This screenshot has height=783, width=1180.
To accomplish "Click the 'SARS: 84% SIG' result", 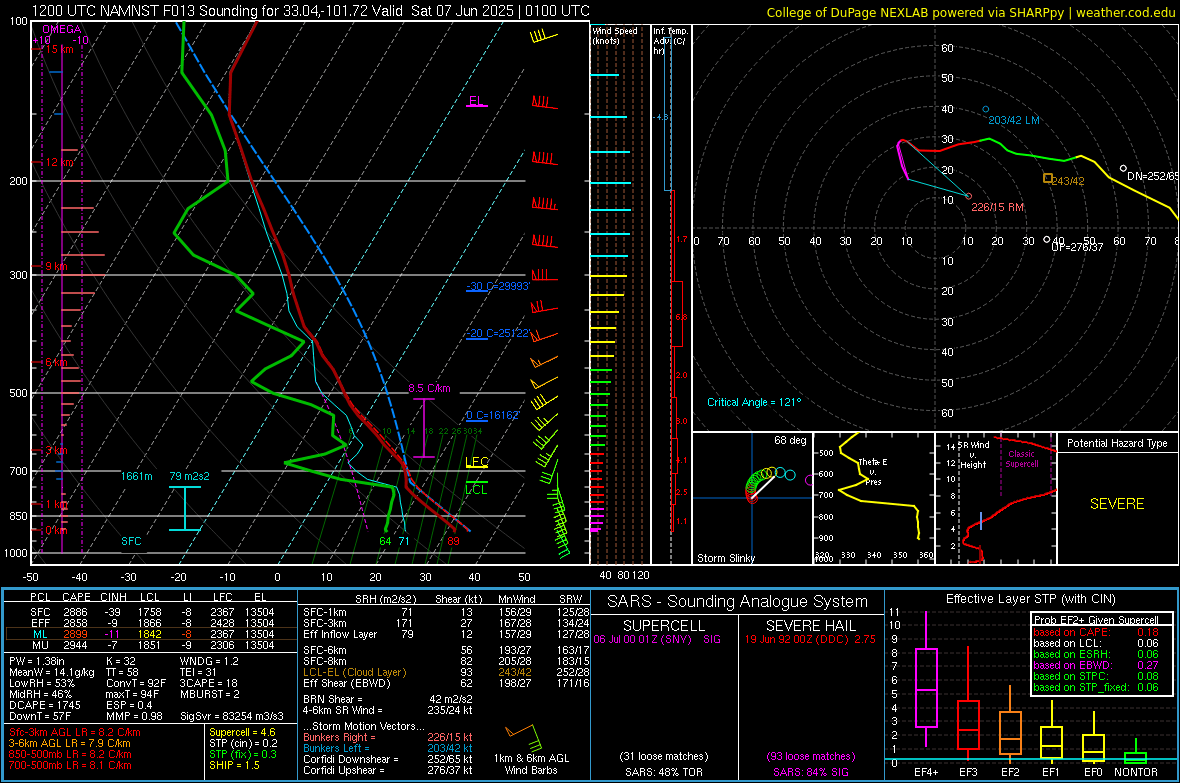I will click(x=810, y=772).
